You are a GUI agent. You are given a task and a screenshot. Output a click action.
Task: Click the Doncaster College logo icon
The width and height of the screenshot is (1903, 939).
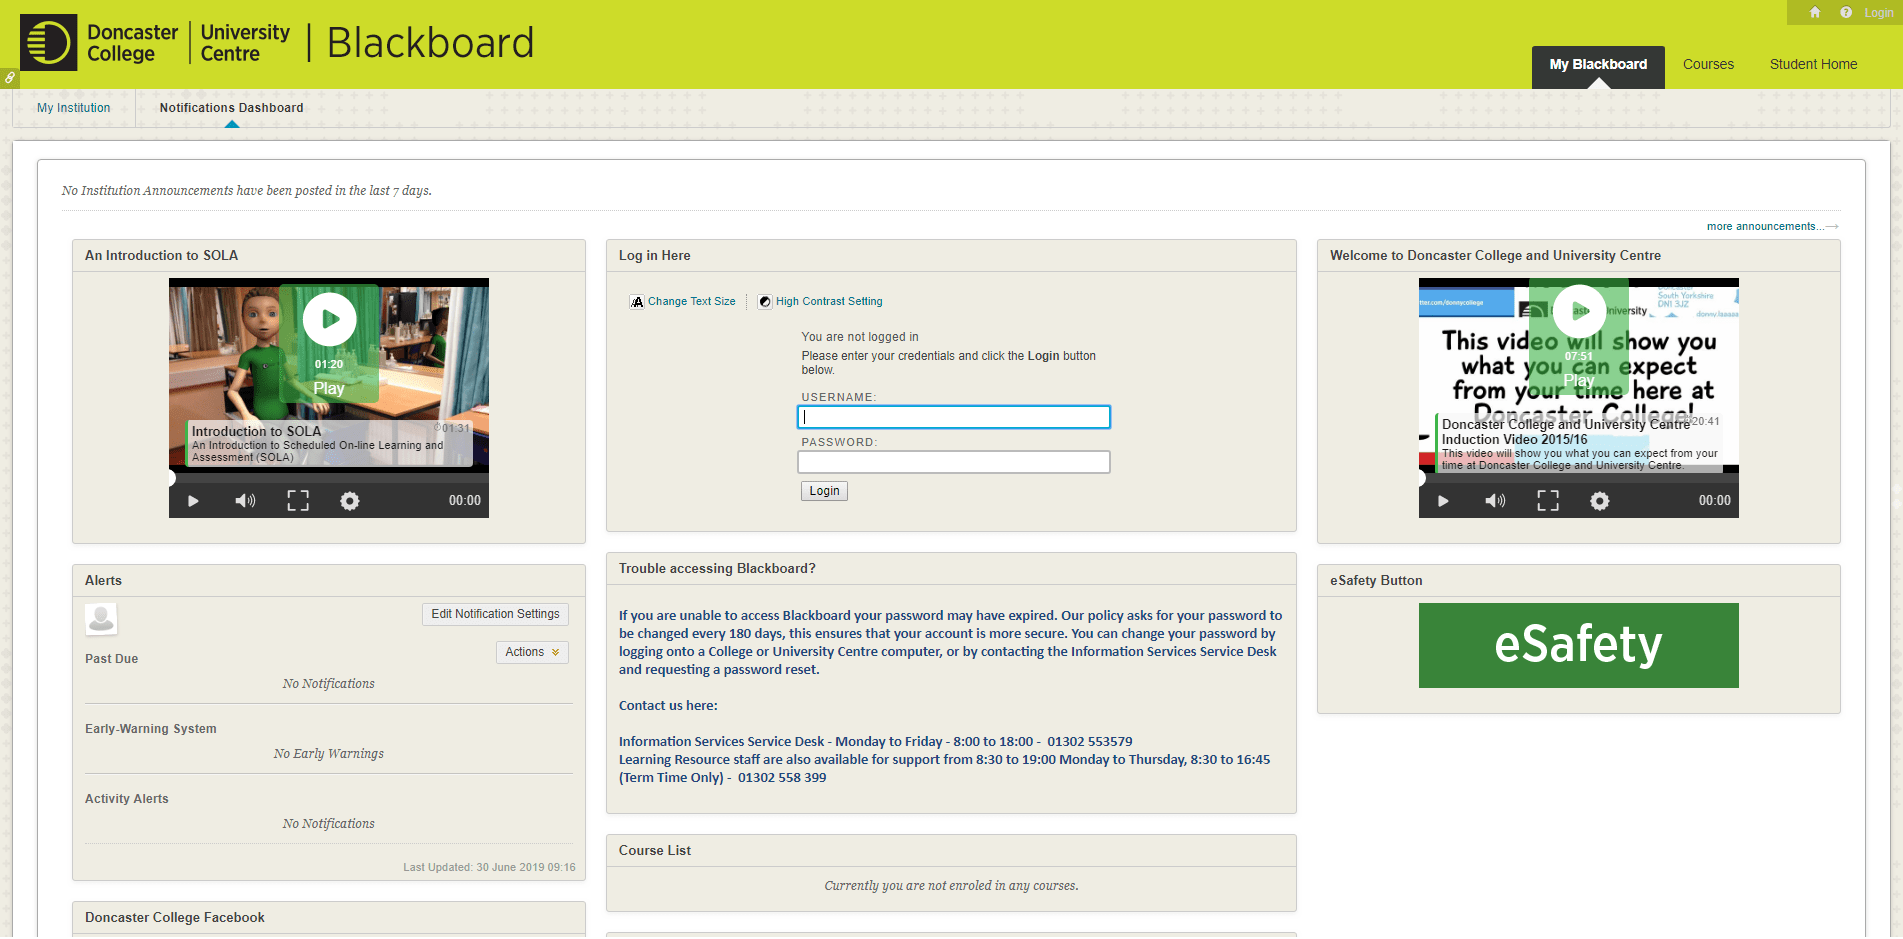click(48, 43)
